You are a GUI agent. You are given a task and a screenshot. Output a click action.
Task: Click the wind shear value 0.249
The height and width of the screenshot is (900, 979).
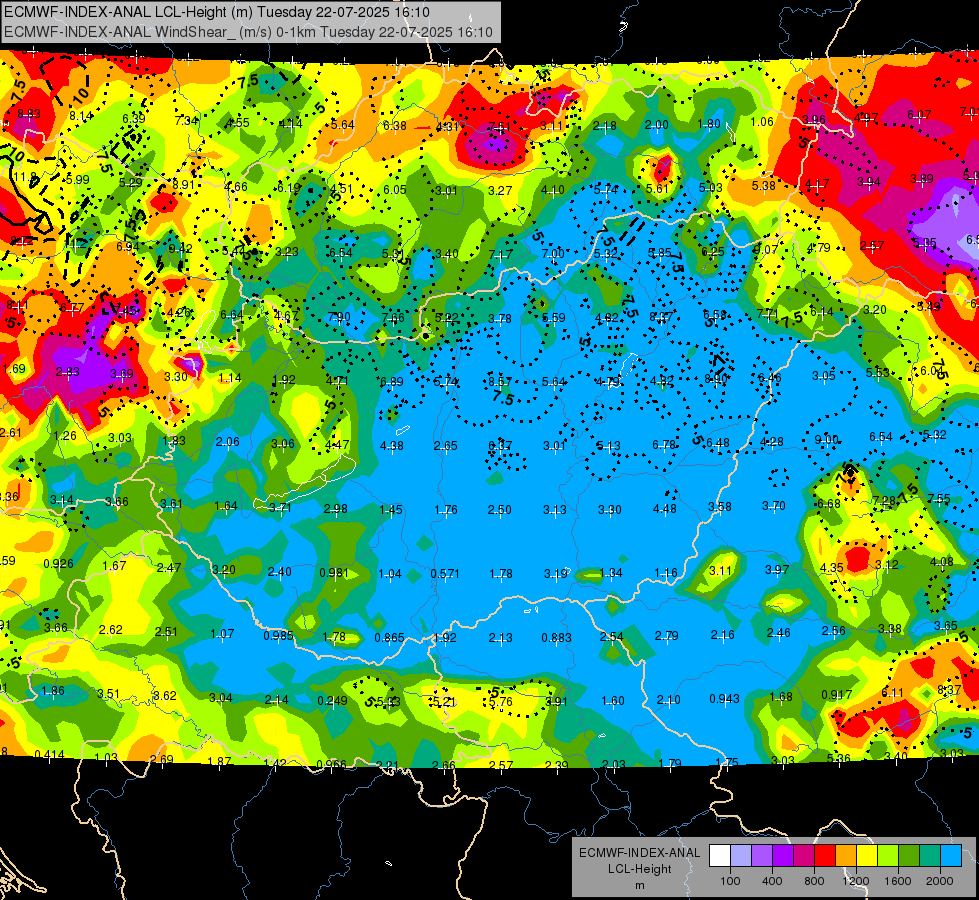(x=332, y=701)
